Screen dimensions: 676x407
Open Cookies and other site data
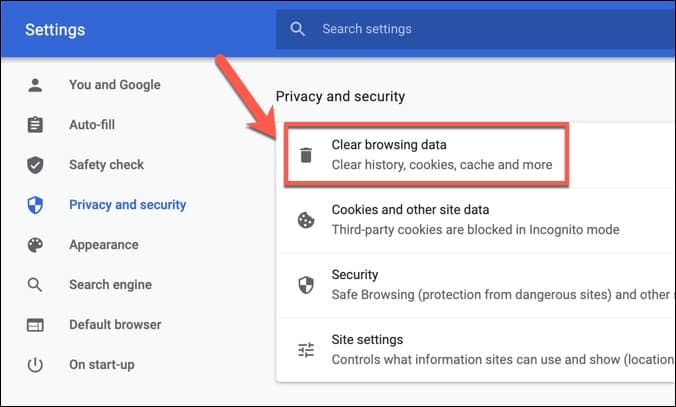click(475, 220)
